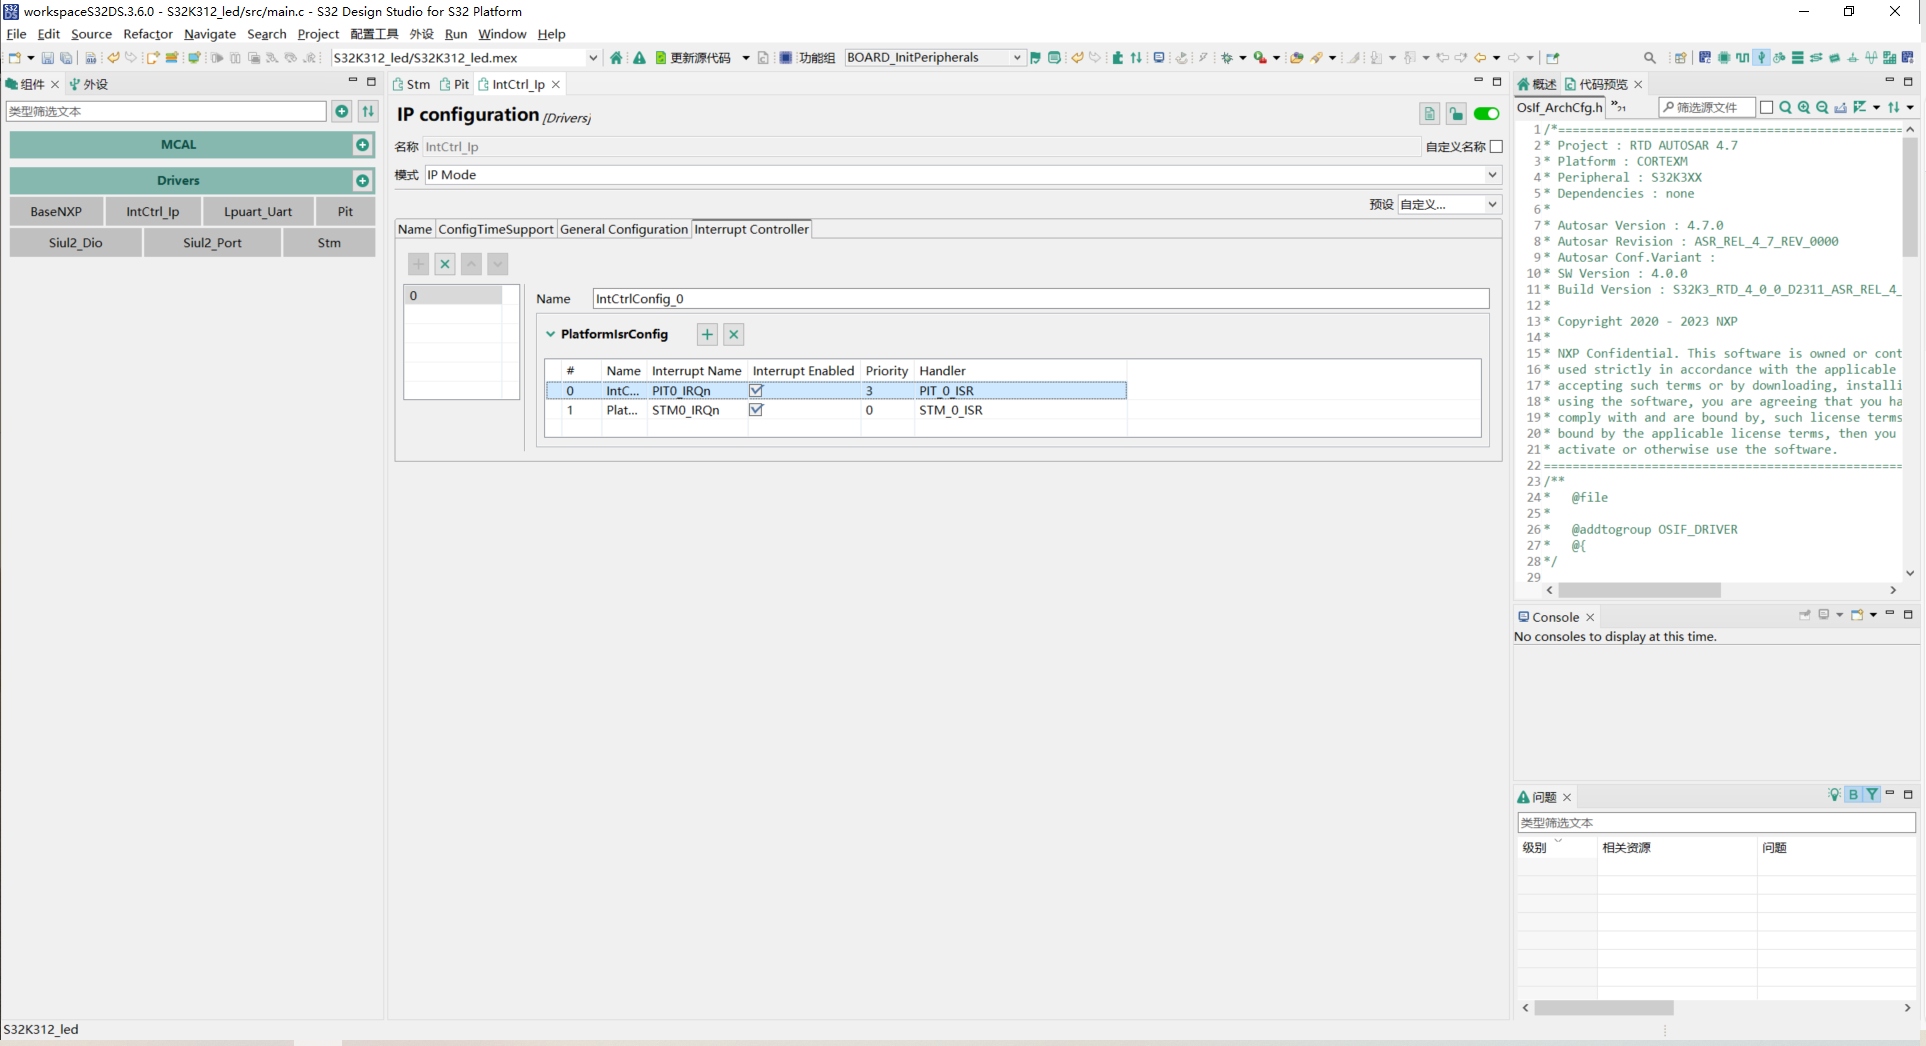
Task: Click the filter icon in 问题 panel
Action: (x=1872, y=795)
